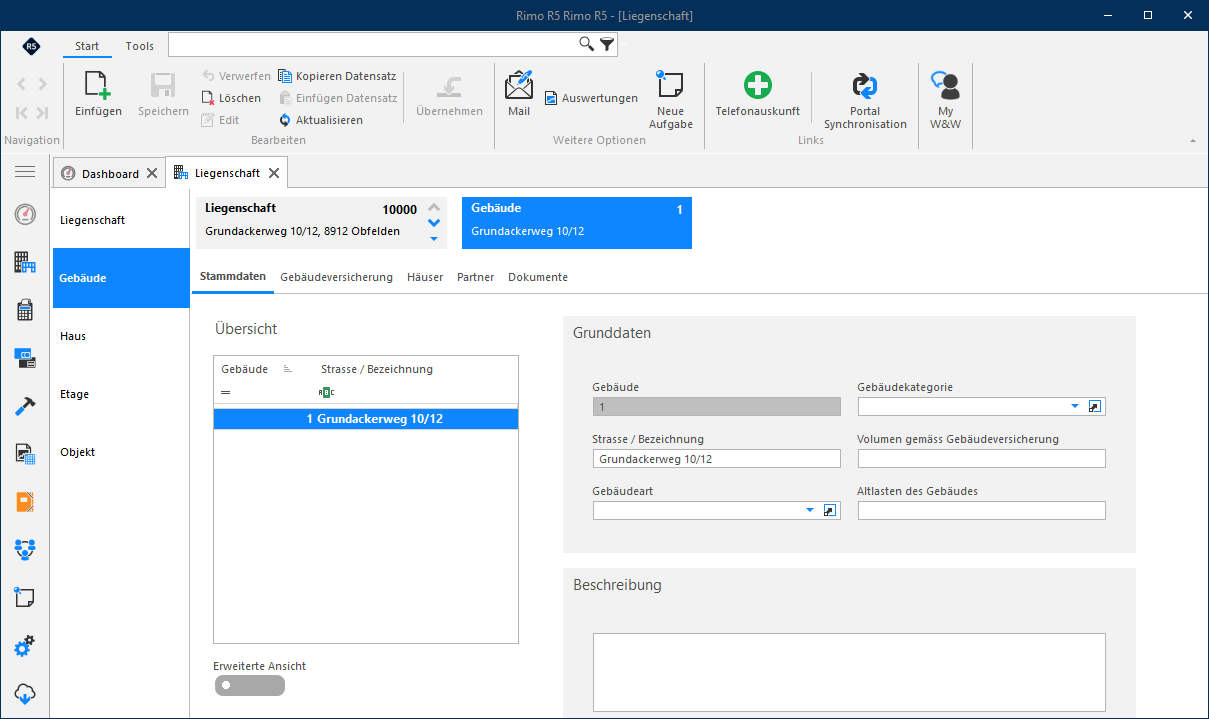Go to previous Liegenschaft with up chevron
The height and width of the screenshot is (719, 1209).
click(434, 208)
